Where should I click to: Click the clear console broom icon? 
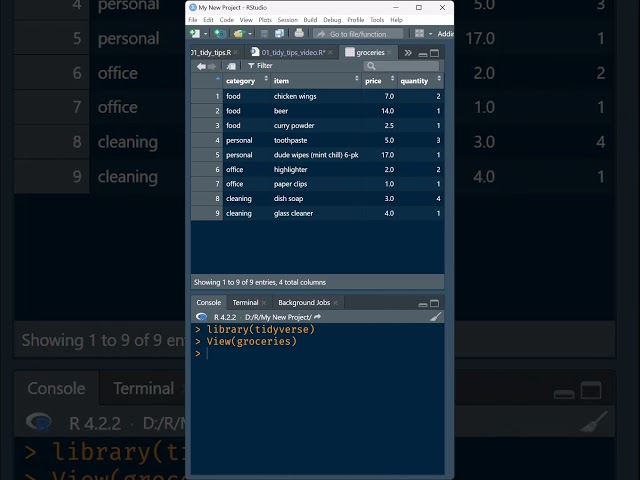tap(436, 316)
